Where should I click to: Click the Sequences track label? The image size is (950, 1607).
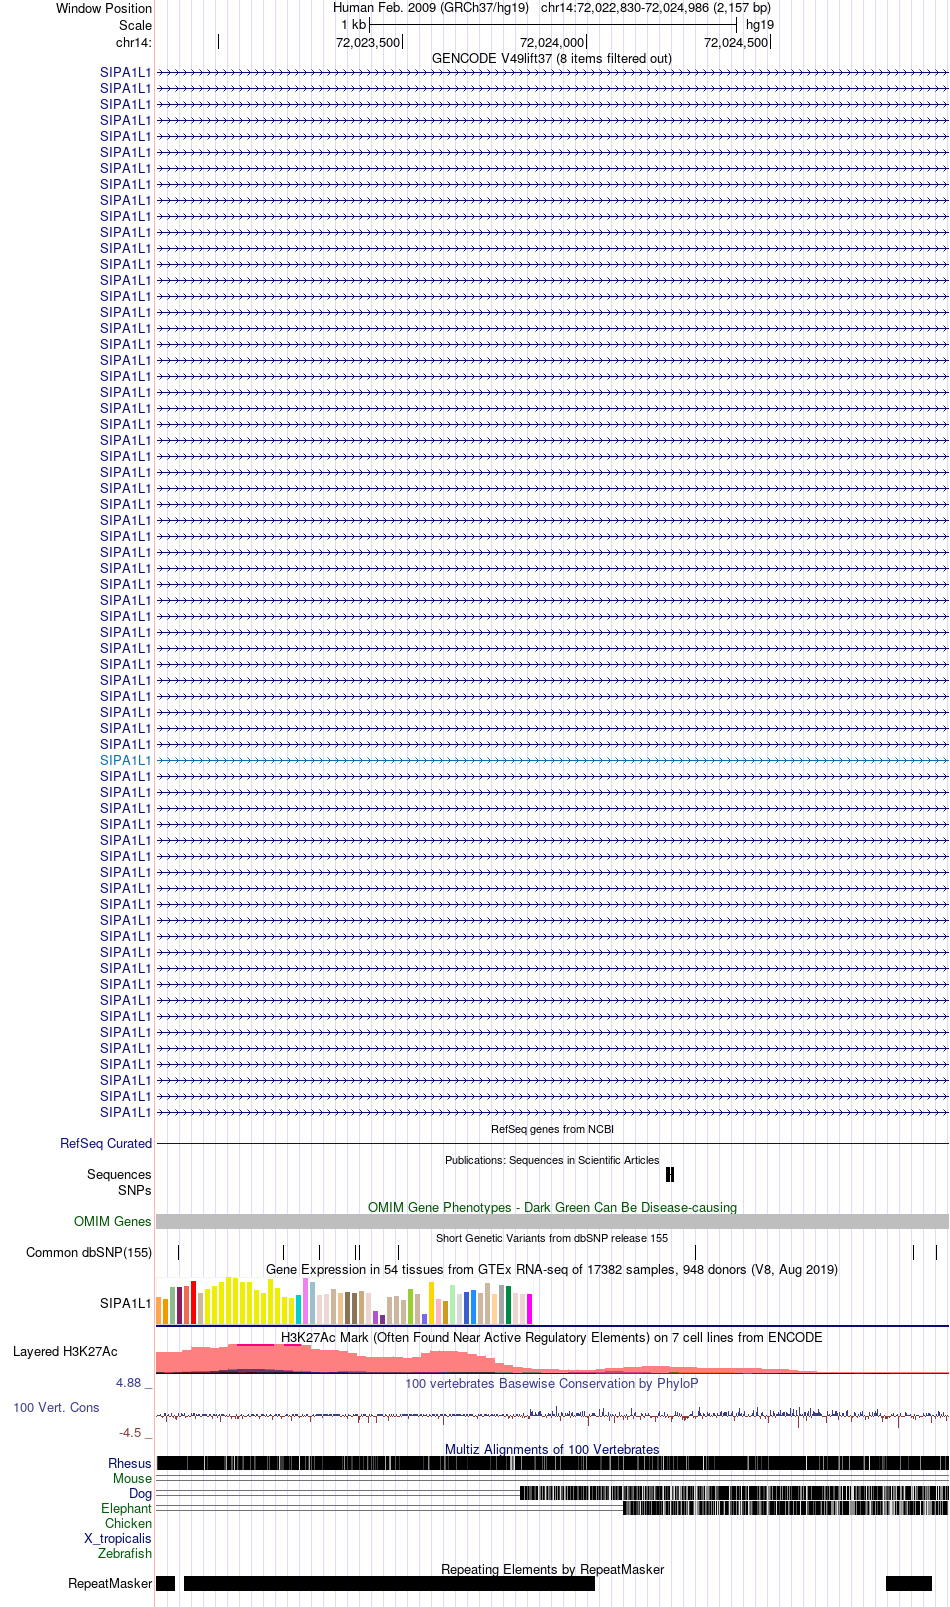click(x=119, y=1174)
